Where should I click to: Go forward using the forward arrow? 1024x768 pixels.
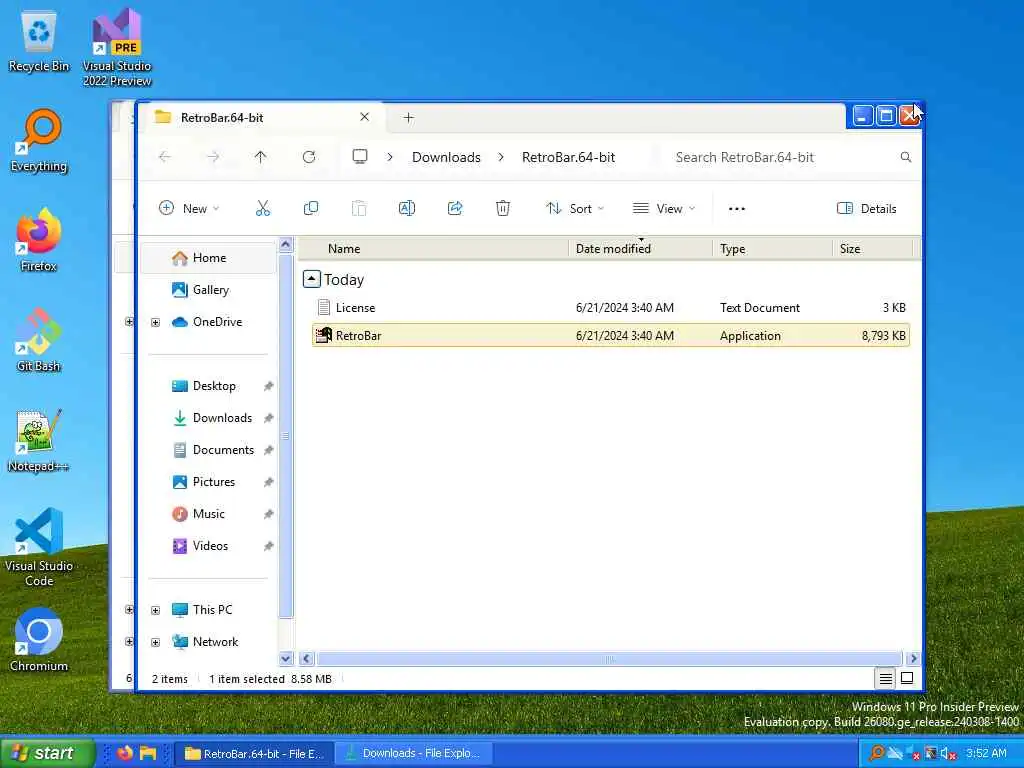pos(213,157)
